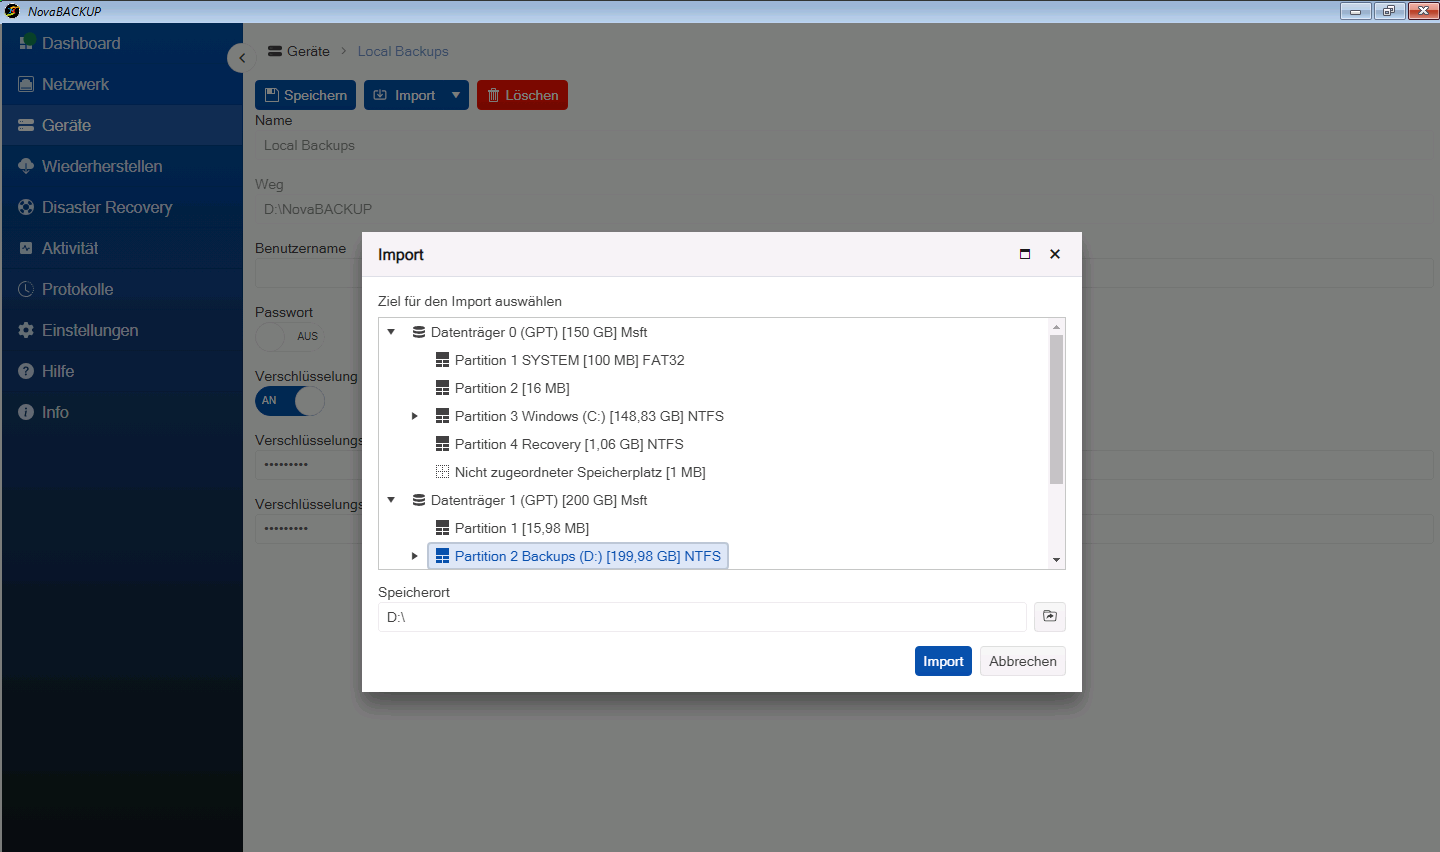This screenshot has height=852, width=1440.
Task: Open the Netzwerk sidebar item
Action: pyautogui.click(x=122, y=84)
